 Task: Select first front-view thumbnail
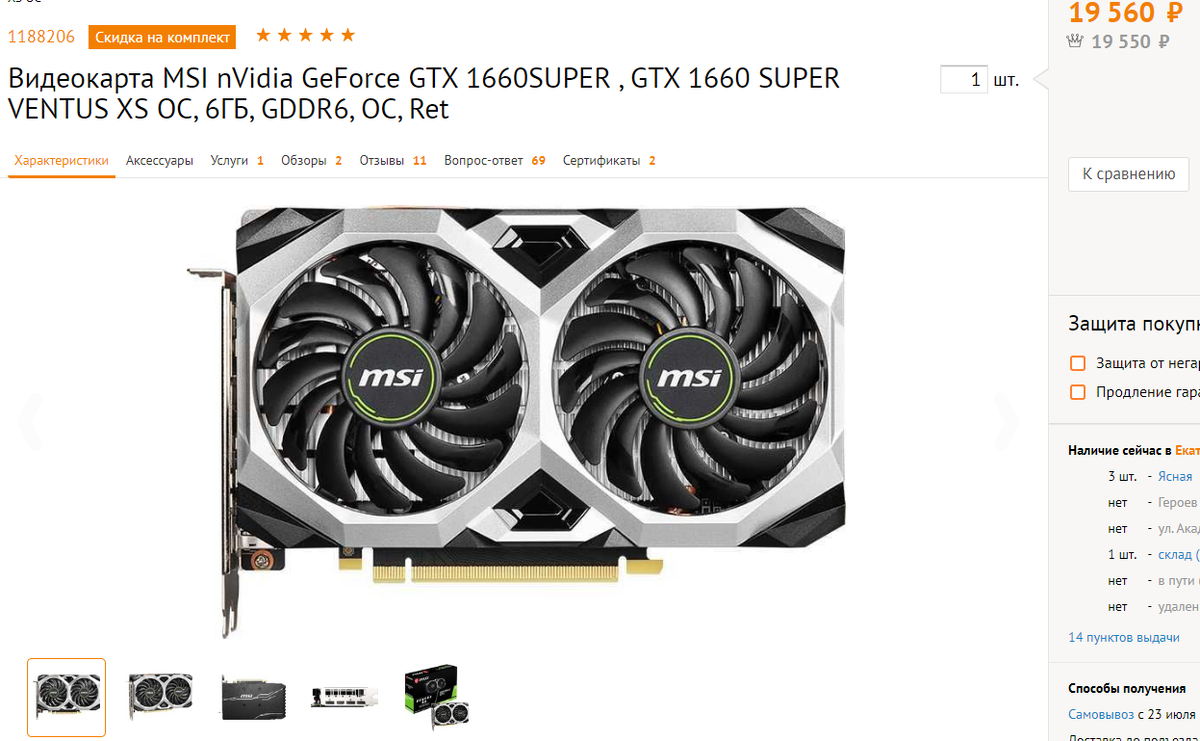66,697
